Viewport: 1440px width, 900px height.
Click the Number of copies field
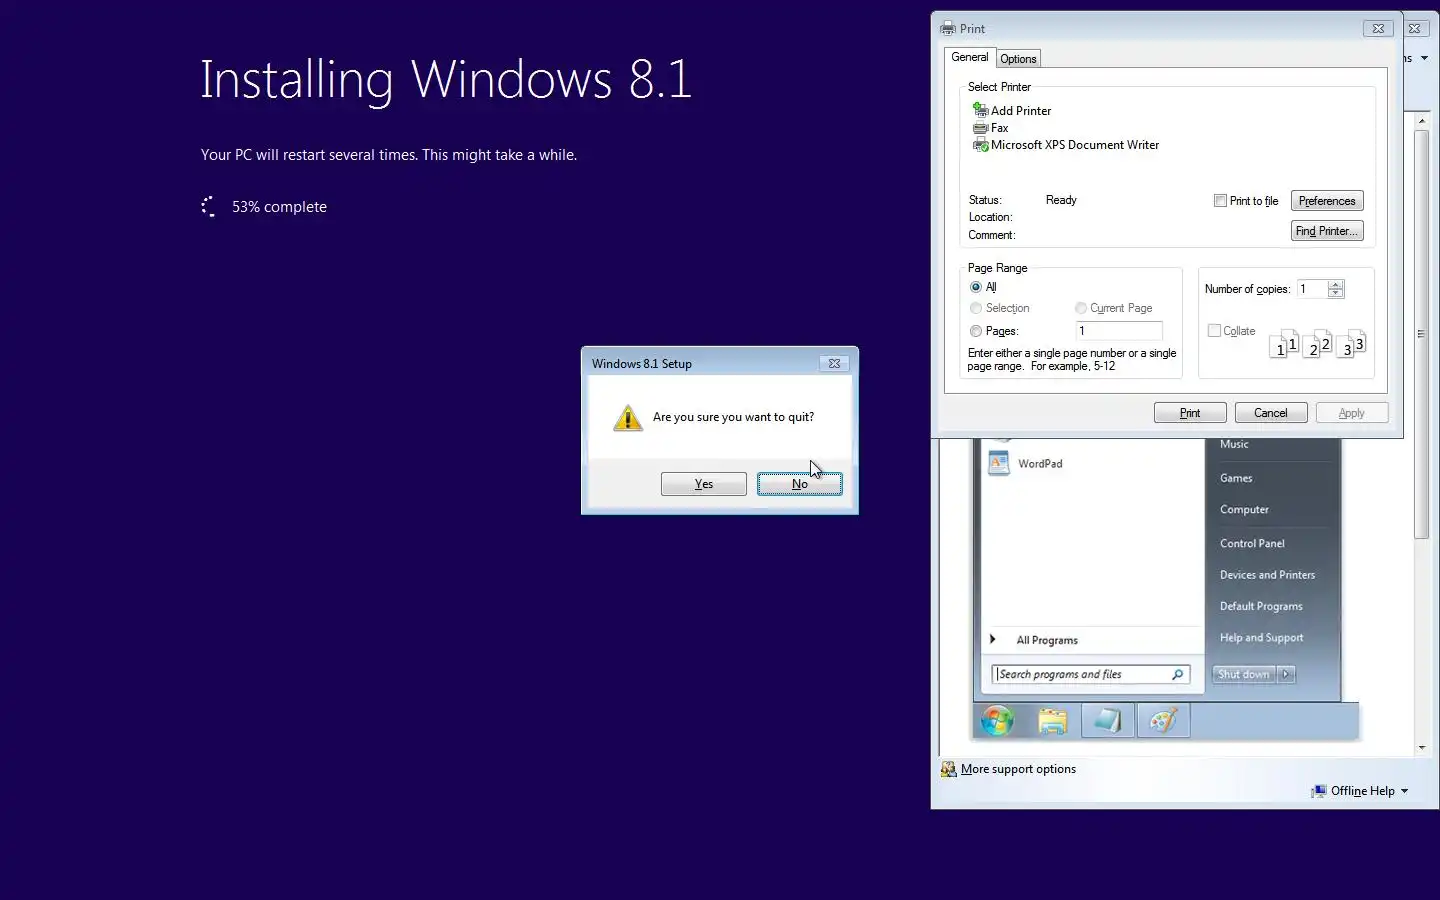click(1312, 289)
